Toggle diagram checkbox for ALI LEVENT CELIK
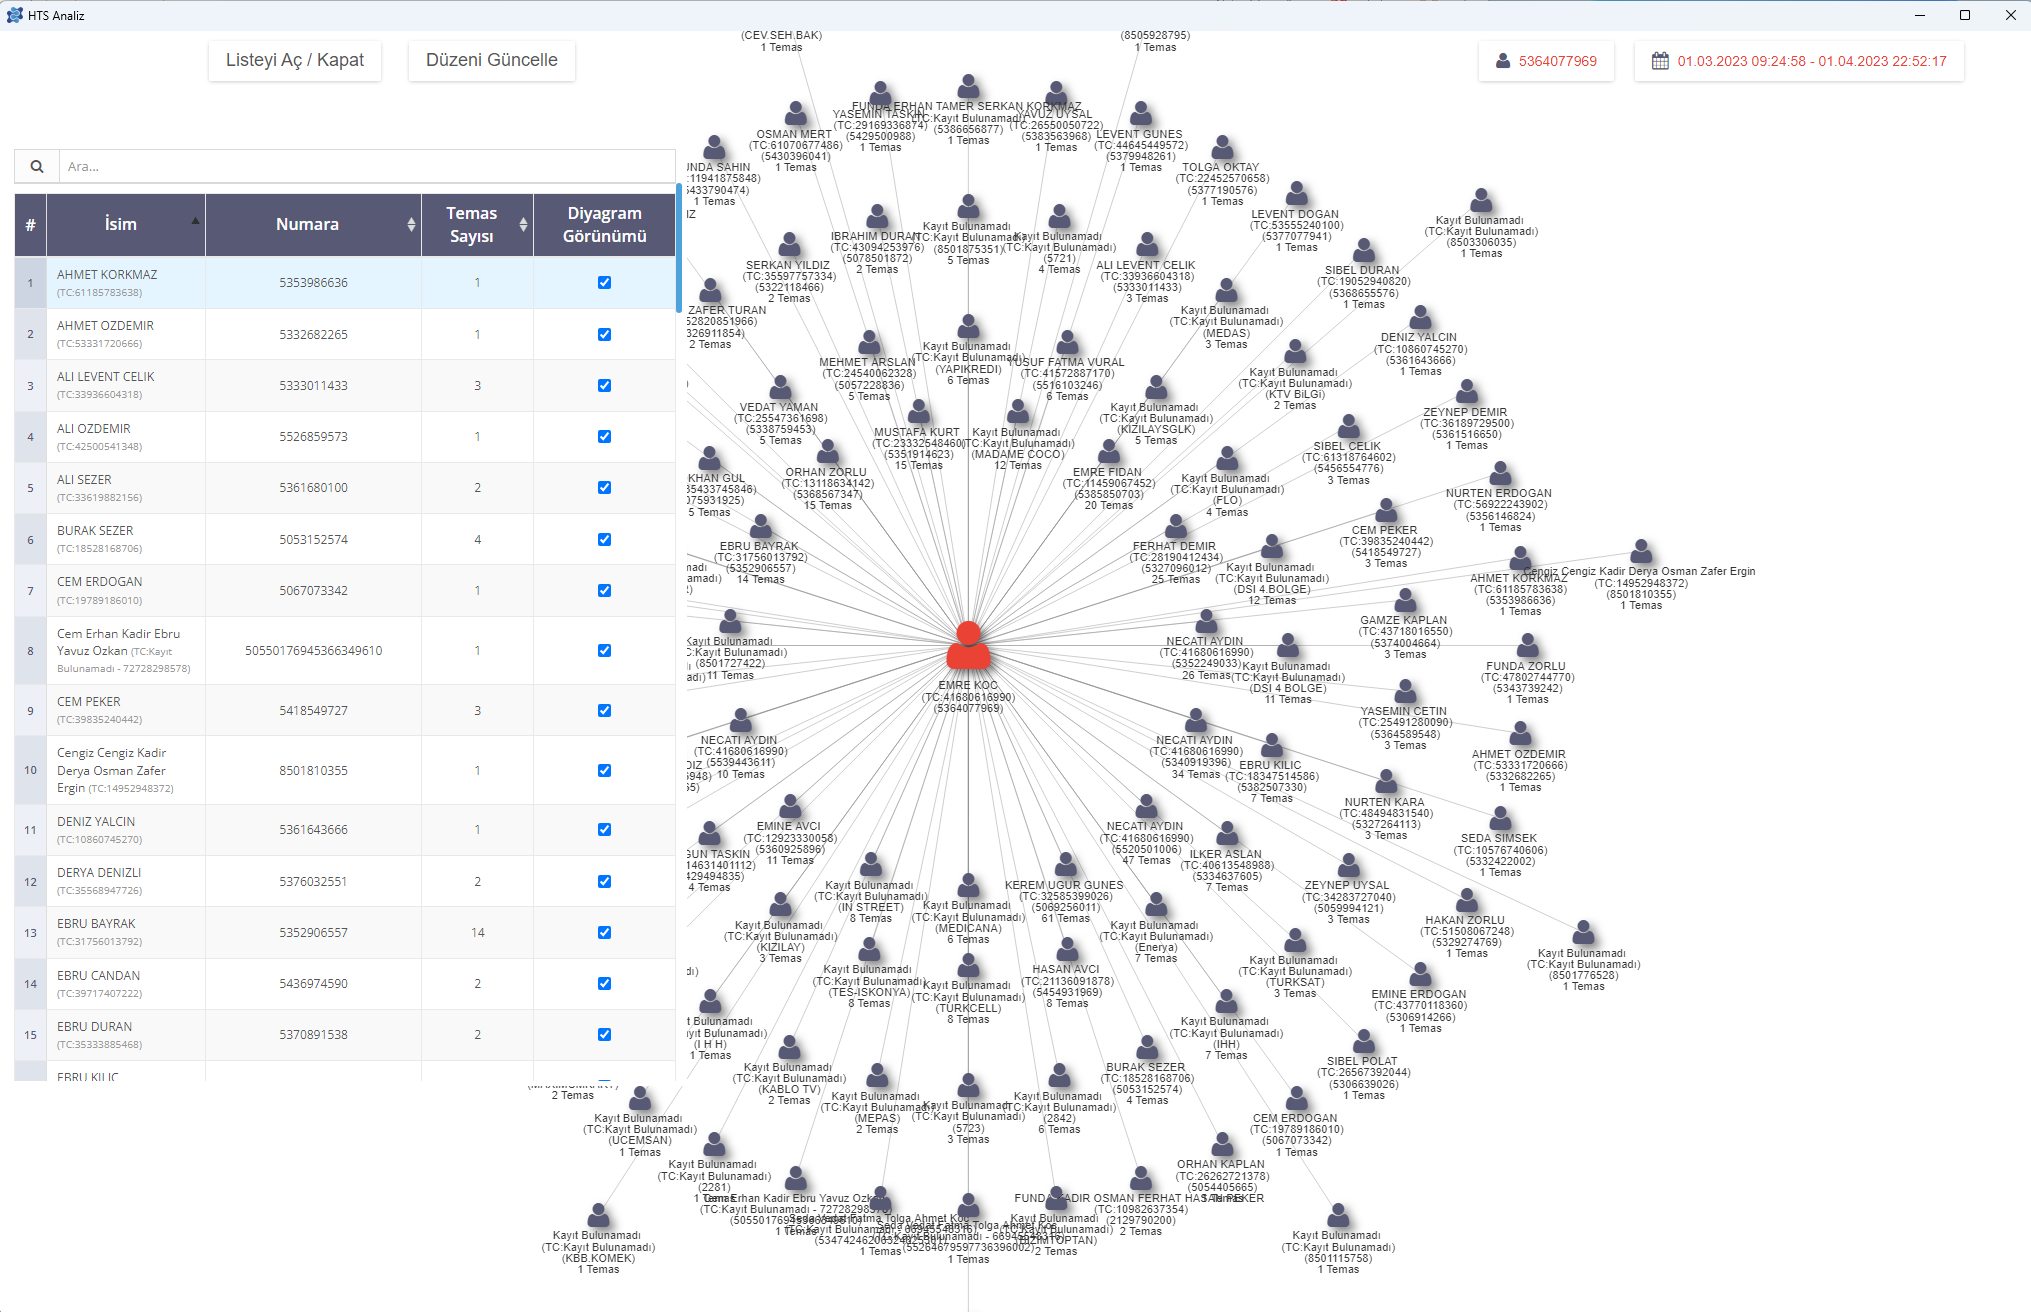2031x1312 pixels. coord(604,385)
